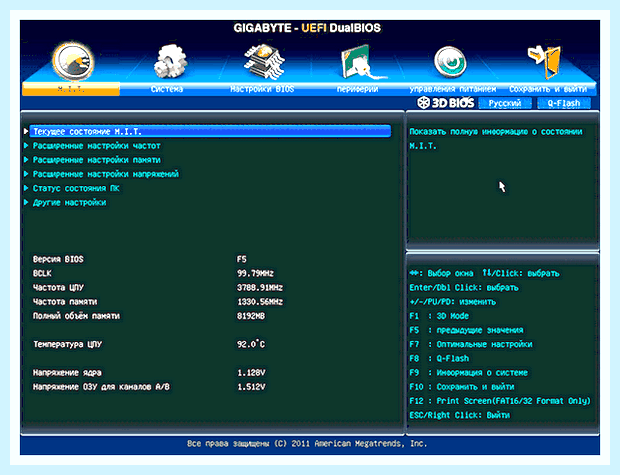The image size is (620, 475).
Task: Click the Частота ЦПУ label
Action: 58,288
